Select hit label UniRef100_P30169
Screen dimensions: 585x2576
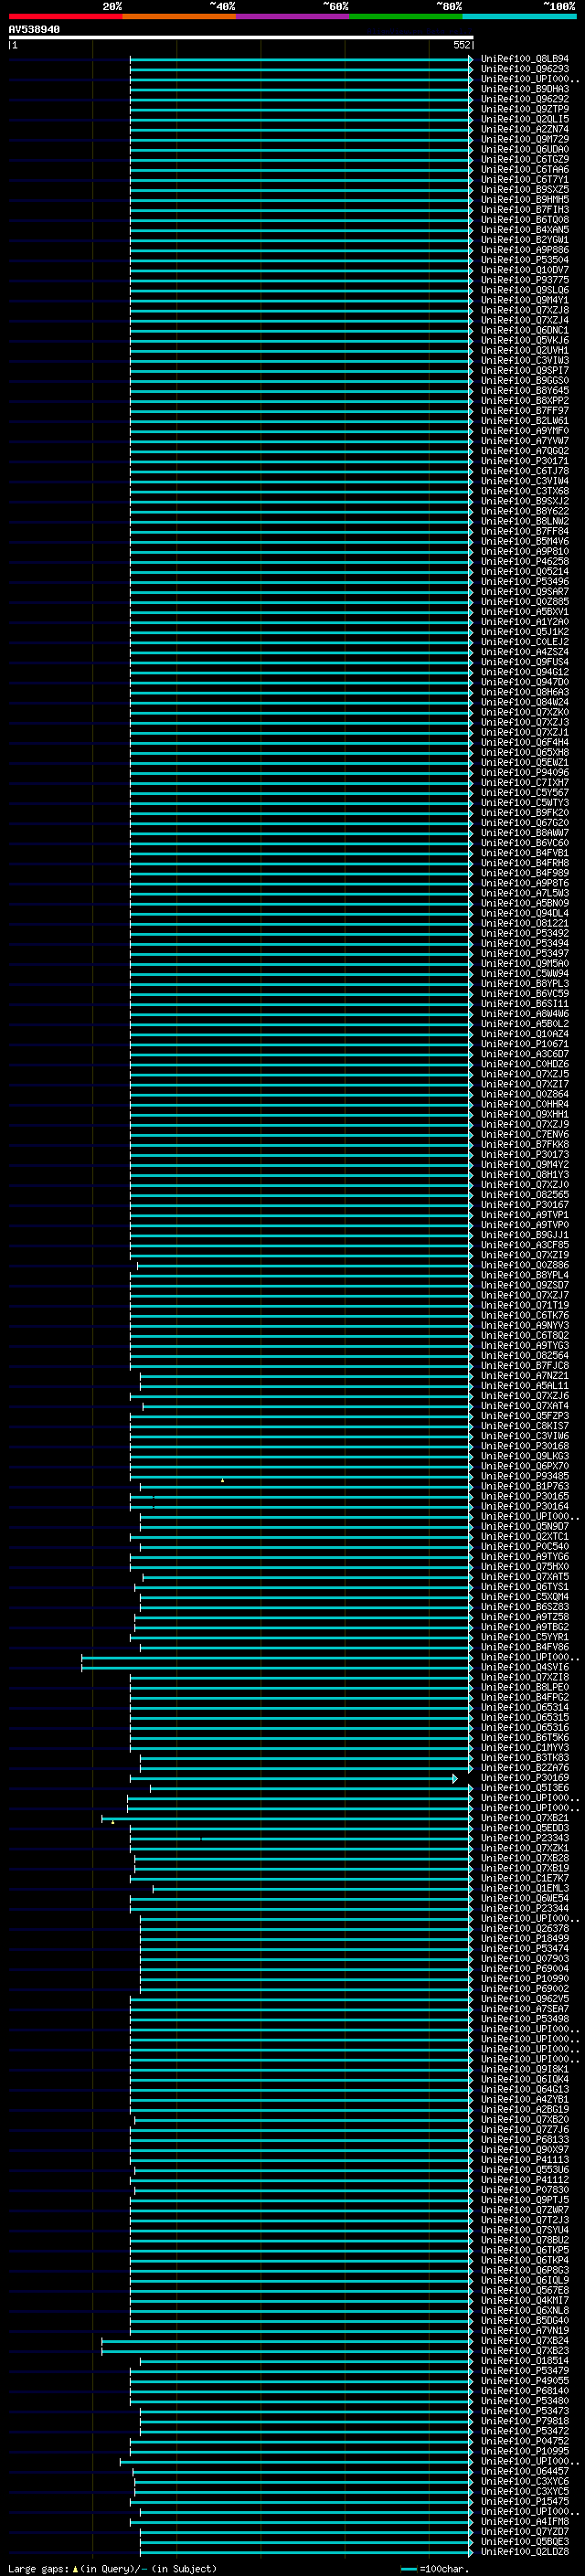[525, 1777]
